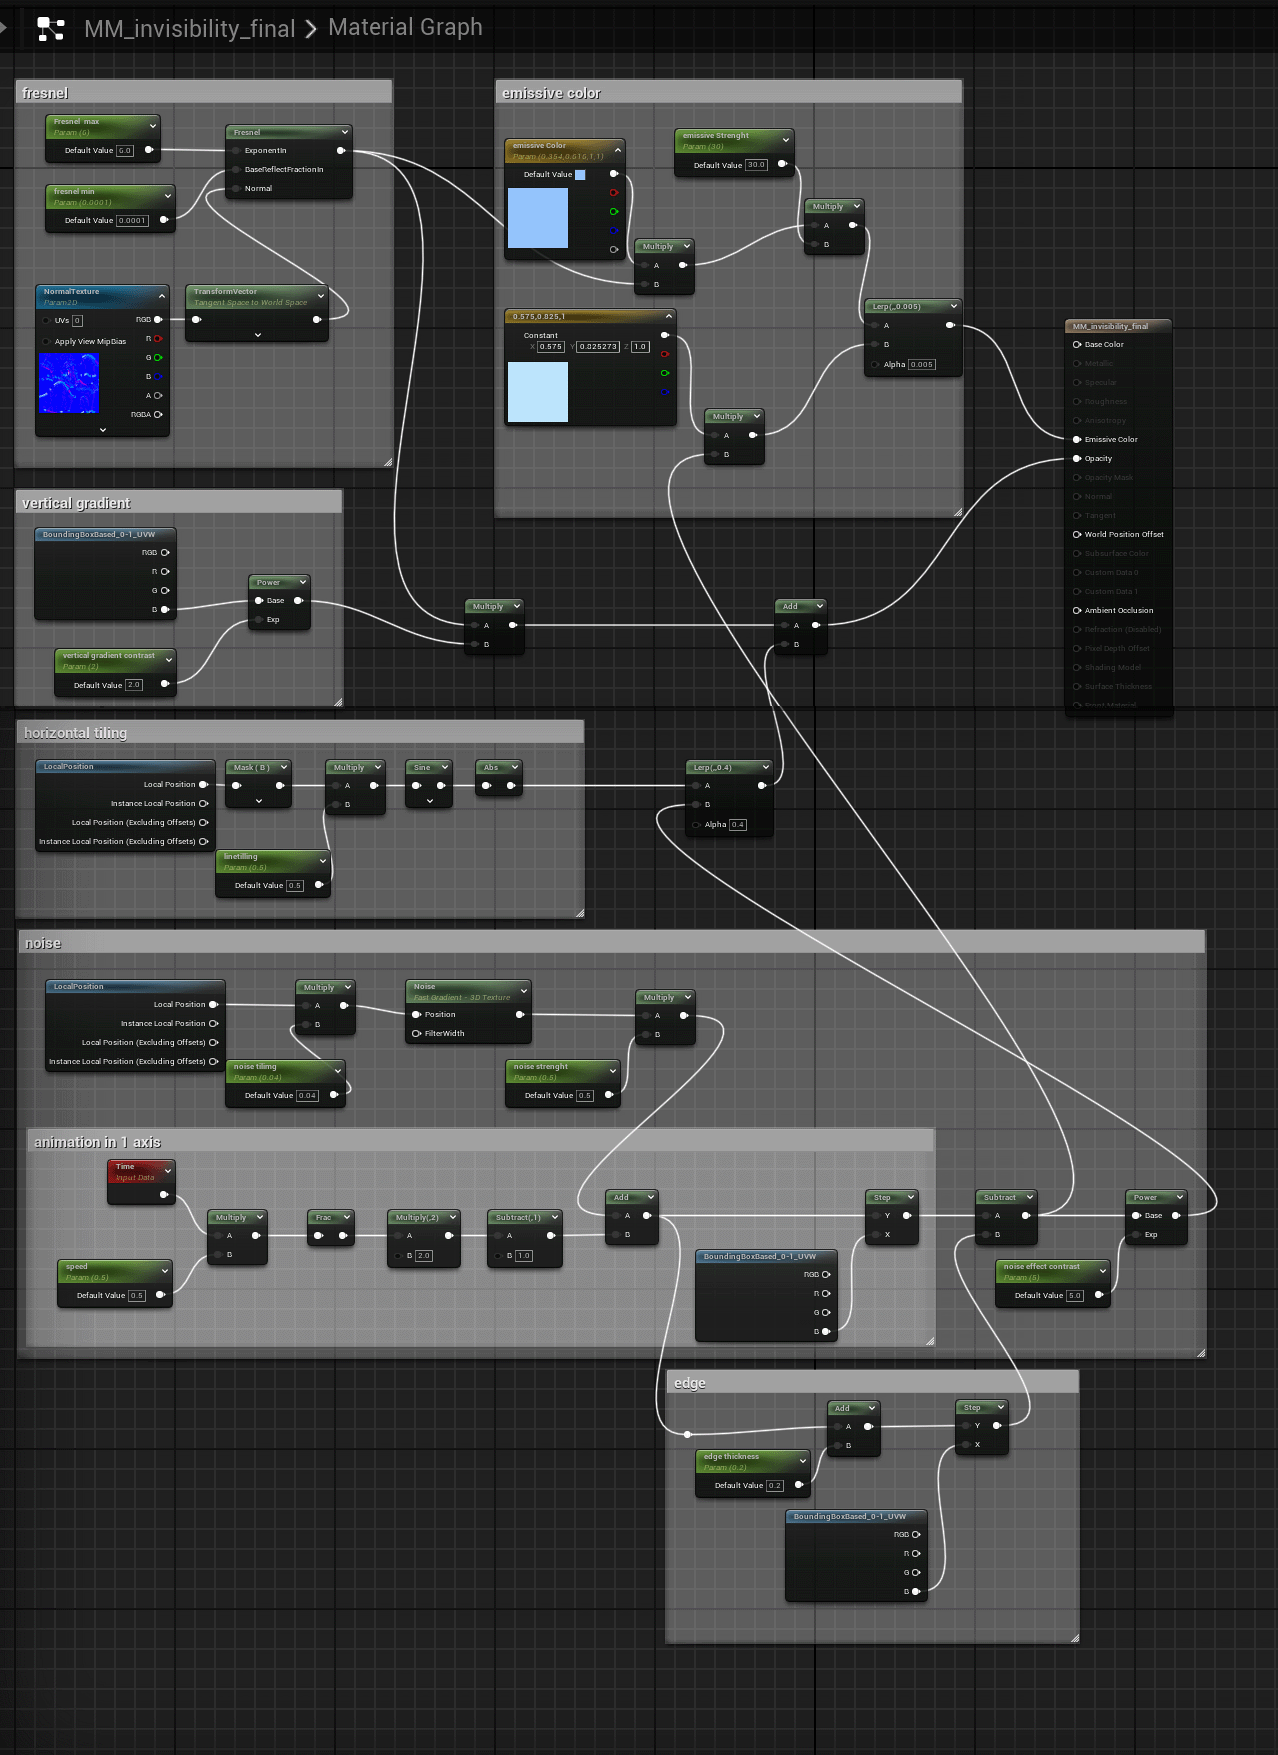Select the edge comment header
1278x1755 pixels.
pyautogui.click(x=873, y=1382)
